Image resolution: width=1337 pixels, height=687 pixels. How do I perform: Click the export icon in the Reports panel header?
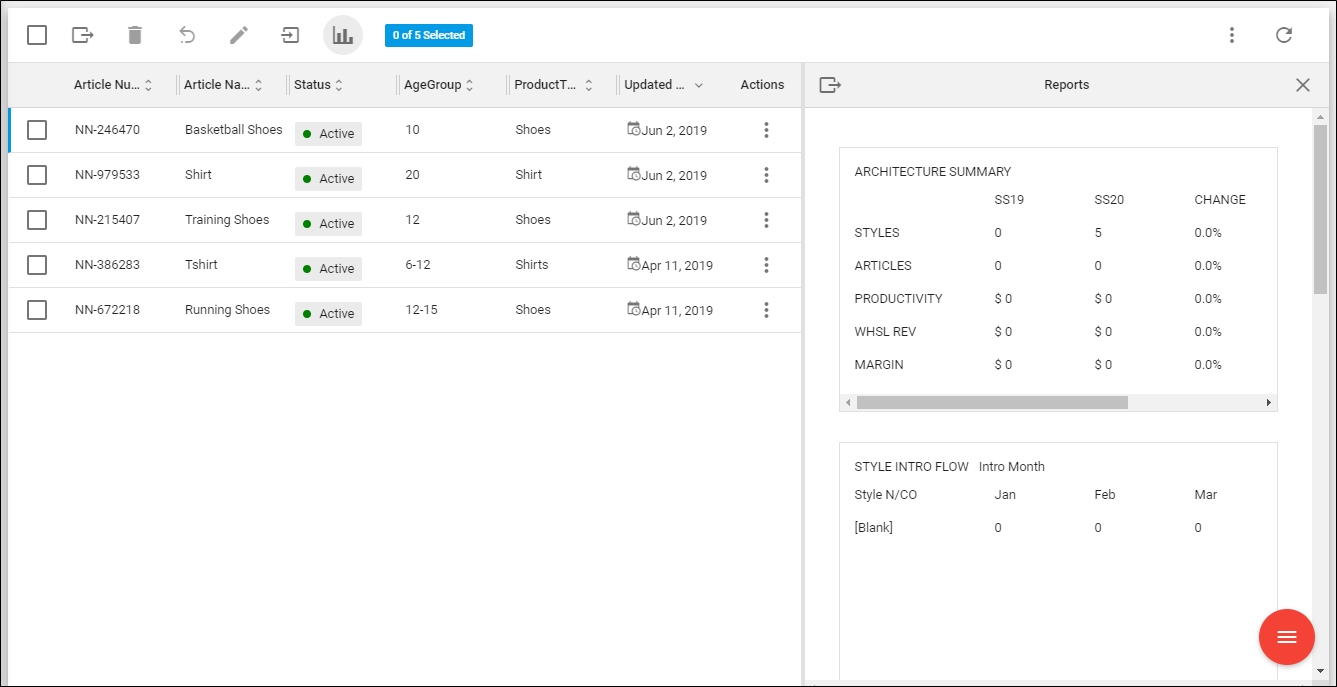tap(830, 85)
